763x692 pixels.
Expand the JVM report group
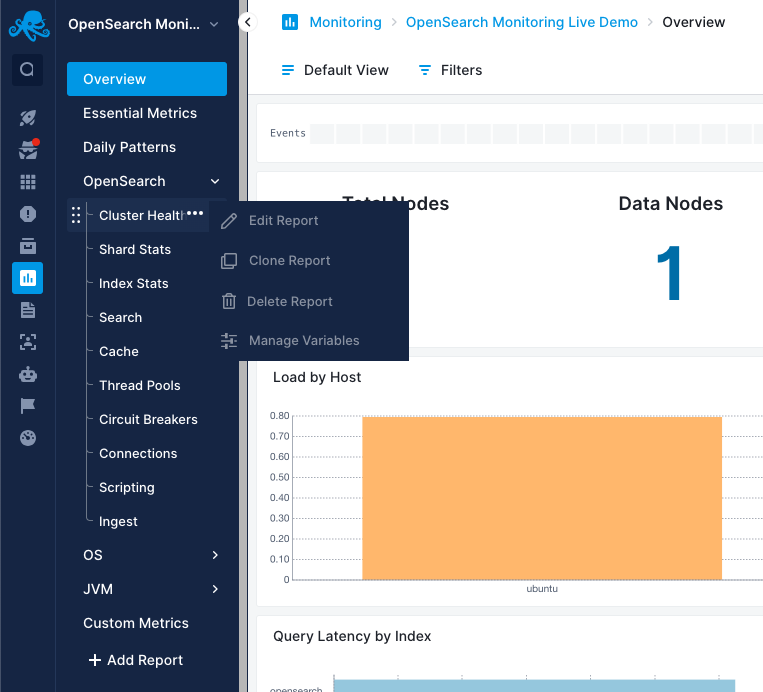(x=215, y=589)
